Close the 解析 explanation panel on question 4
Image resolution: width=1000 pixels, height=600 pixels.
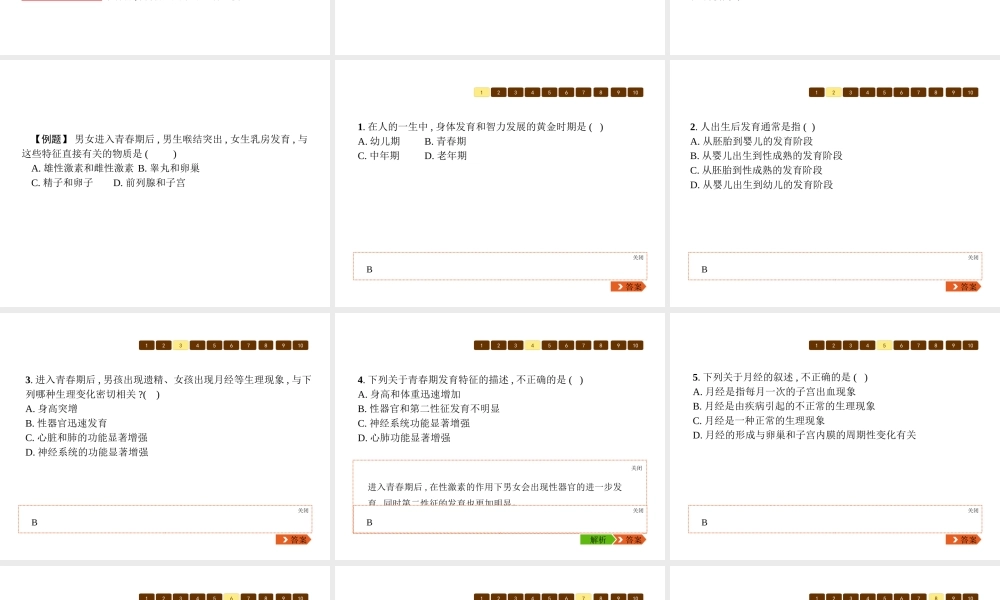click(x=636, y=468)
